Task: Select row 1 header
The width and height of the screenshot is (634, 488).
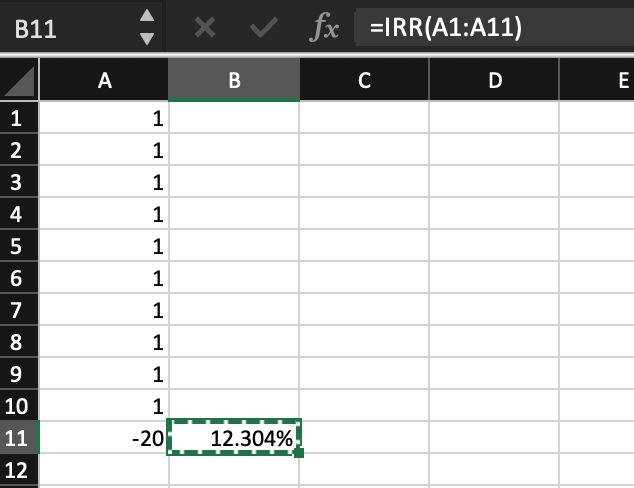Action: tap(19, 118)
